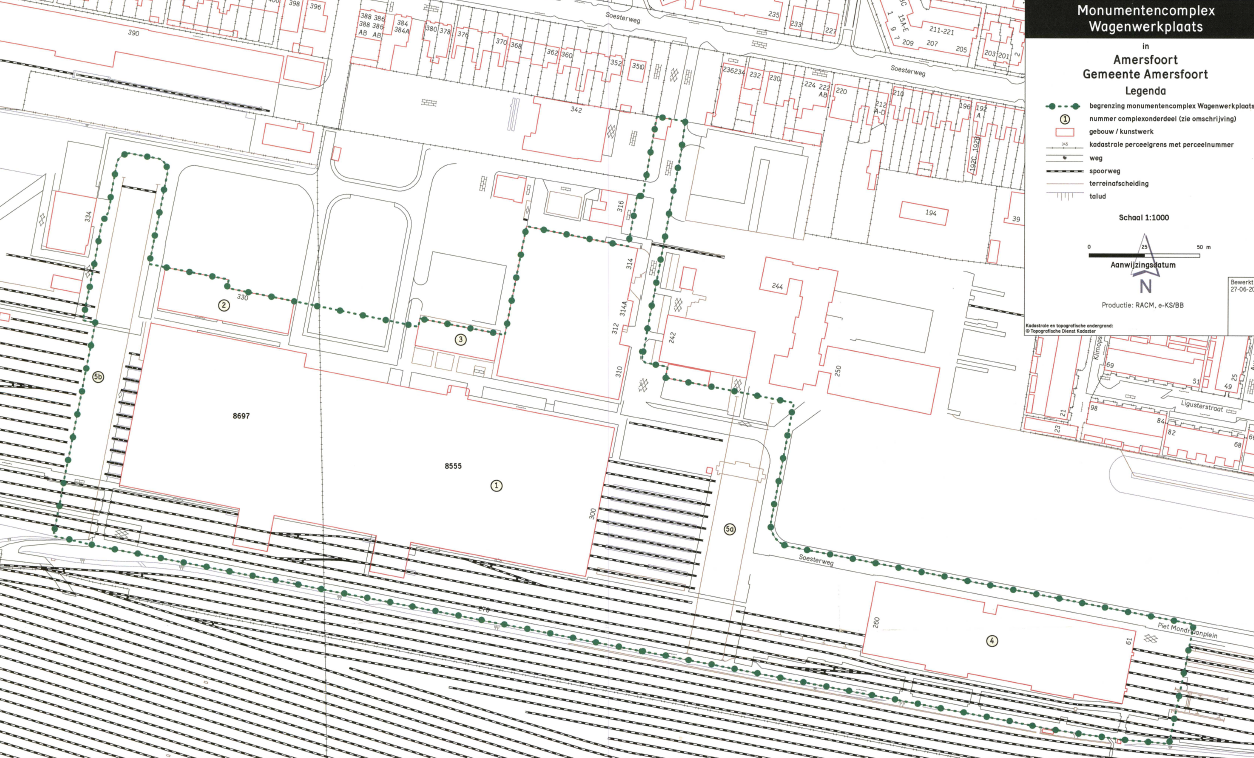Click building number 334 on the left
The width and height of the screenshot is (1254, 758).
click(x=88, y=216)
